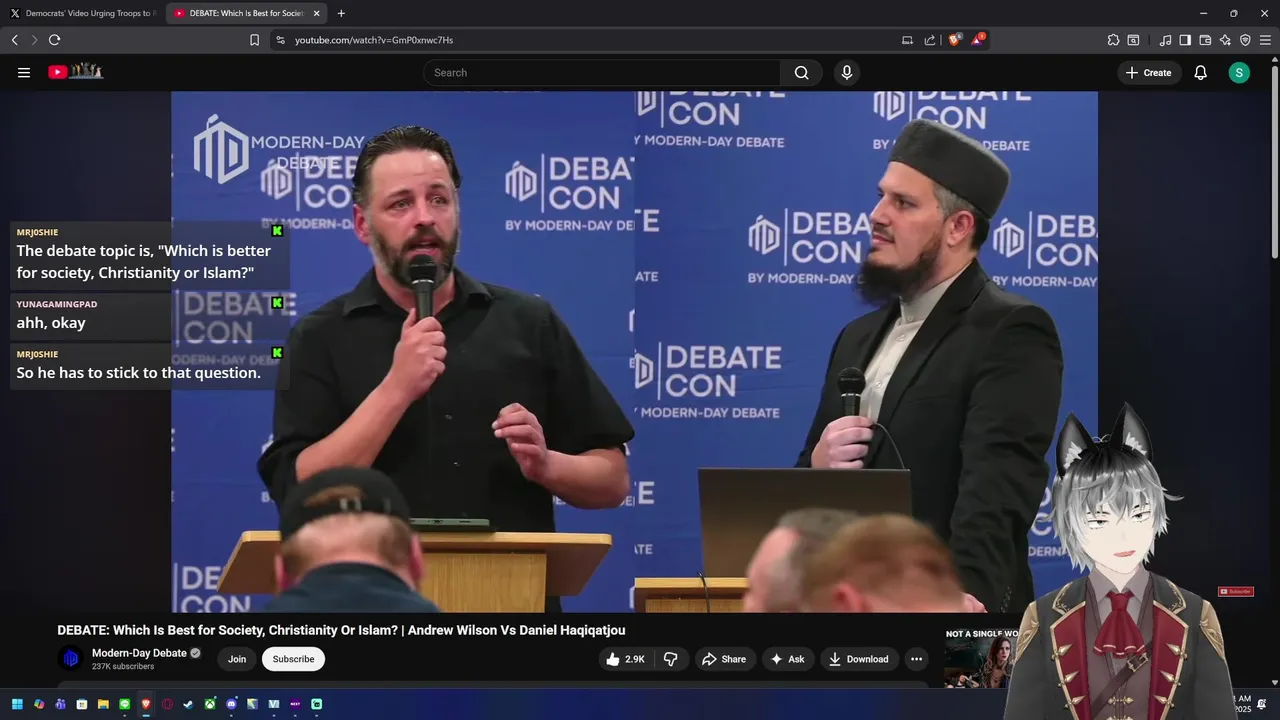Image resolution: width=1280 pixels, height=720 pixels.
Task: Open the Modern-Day Debate channel avatar
Action: point(71,659)
